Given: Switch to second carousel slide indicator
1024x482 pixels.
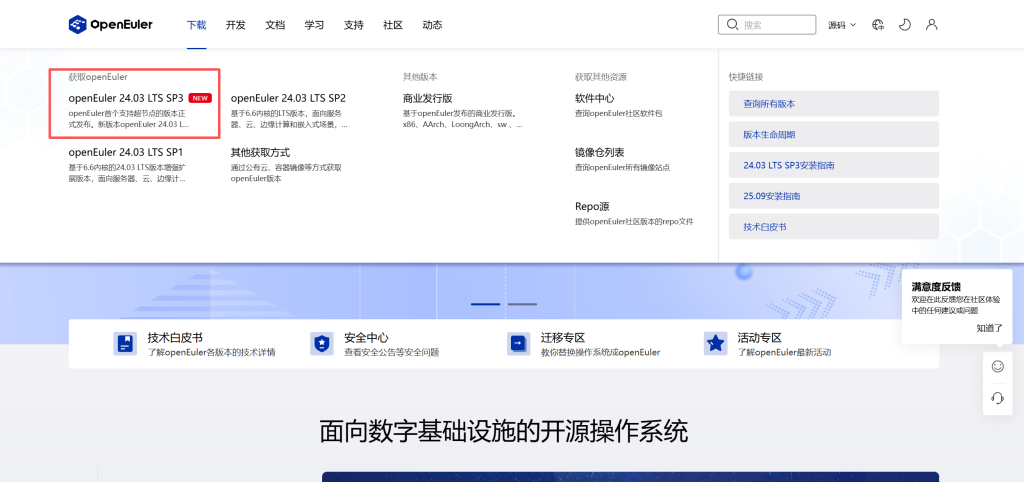Looking at the screenshot, I should pyautogui.click(x=522, y=303).
